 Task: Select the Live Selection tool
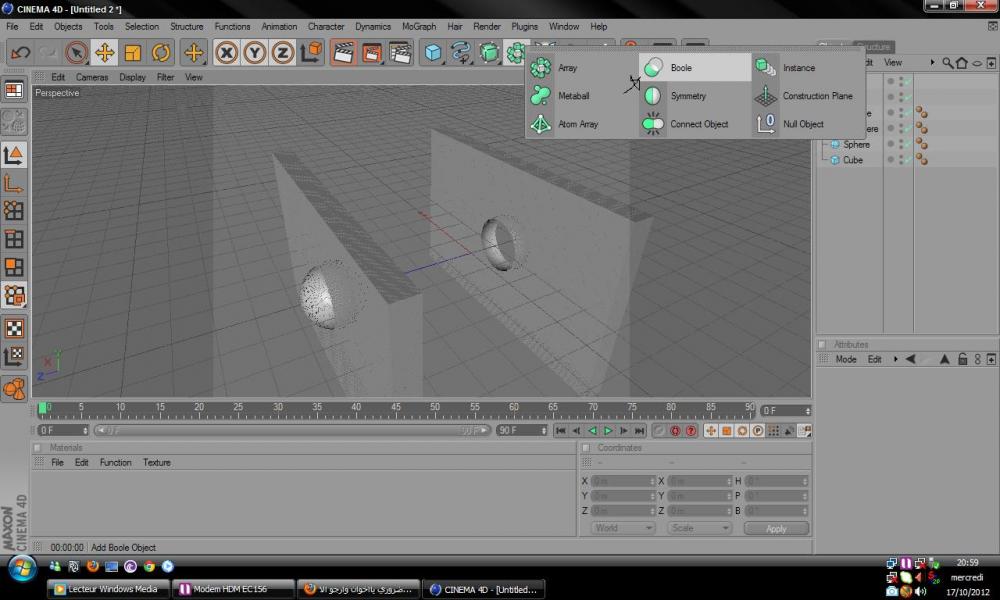[77, 52]
